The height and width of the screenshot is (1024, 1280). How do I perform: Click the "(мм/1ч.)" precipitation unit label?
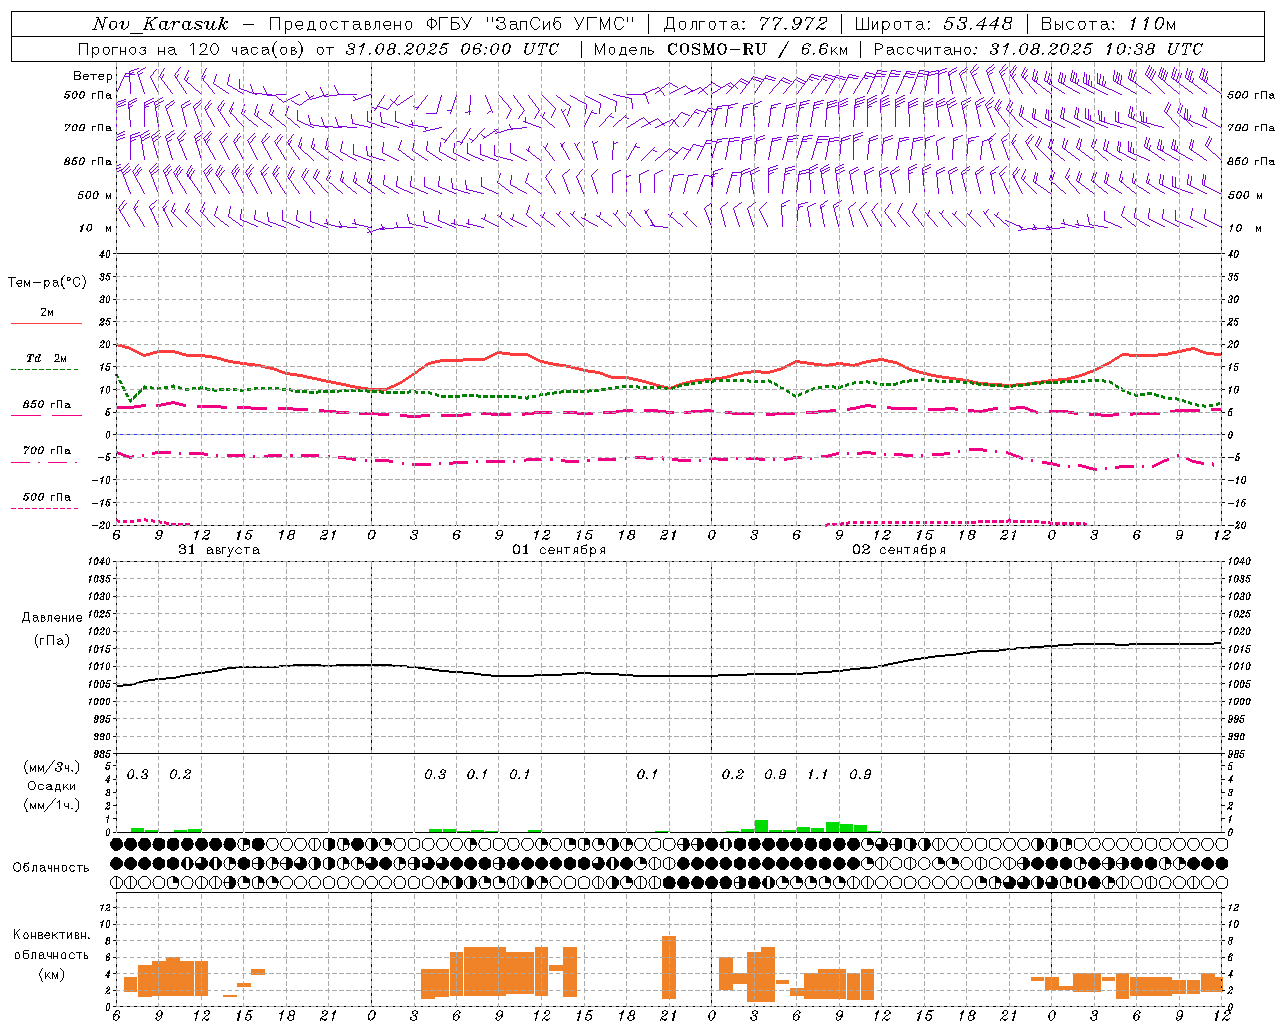pyautogui.click(x=52, y=804)
